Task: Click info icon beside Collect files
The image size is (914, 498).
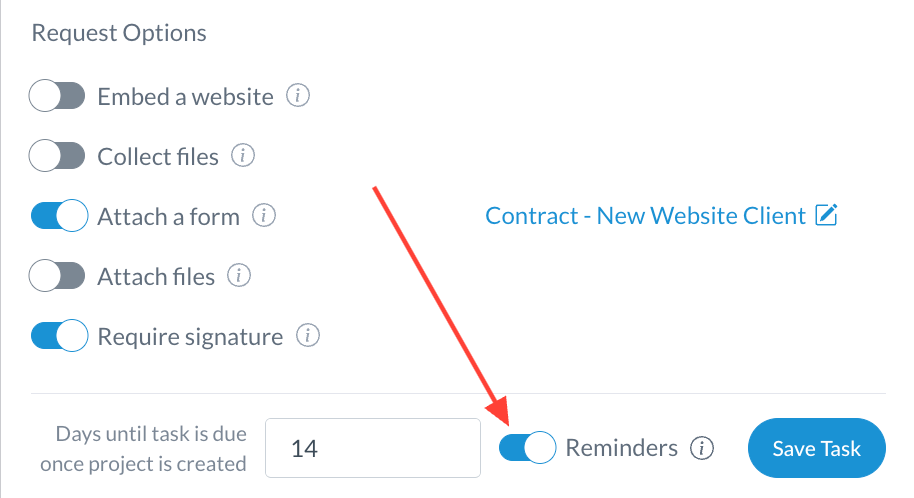Action: click(243, 157)
